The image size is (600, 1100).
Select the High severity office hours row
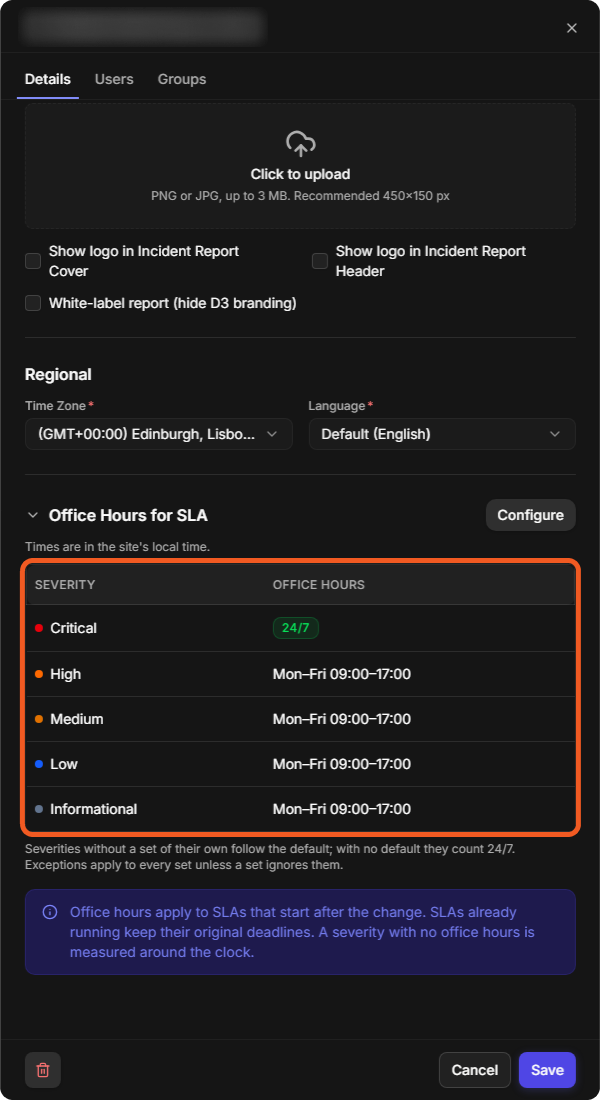(x=300, y=674)
